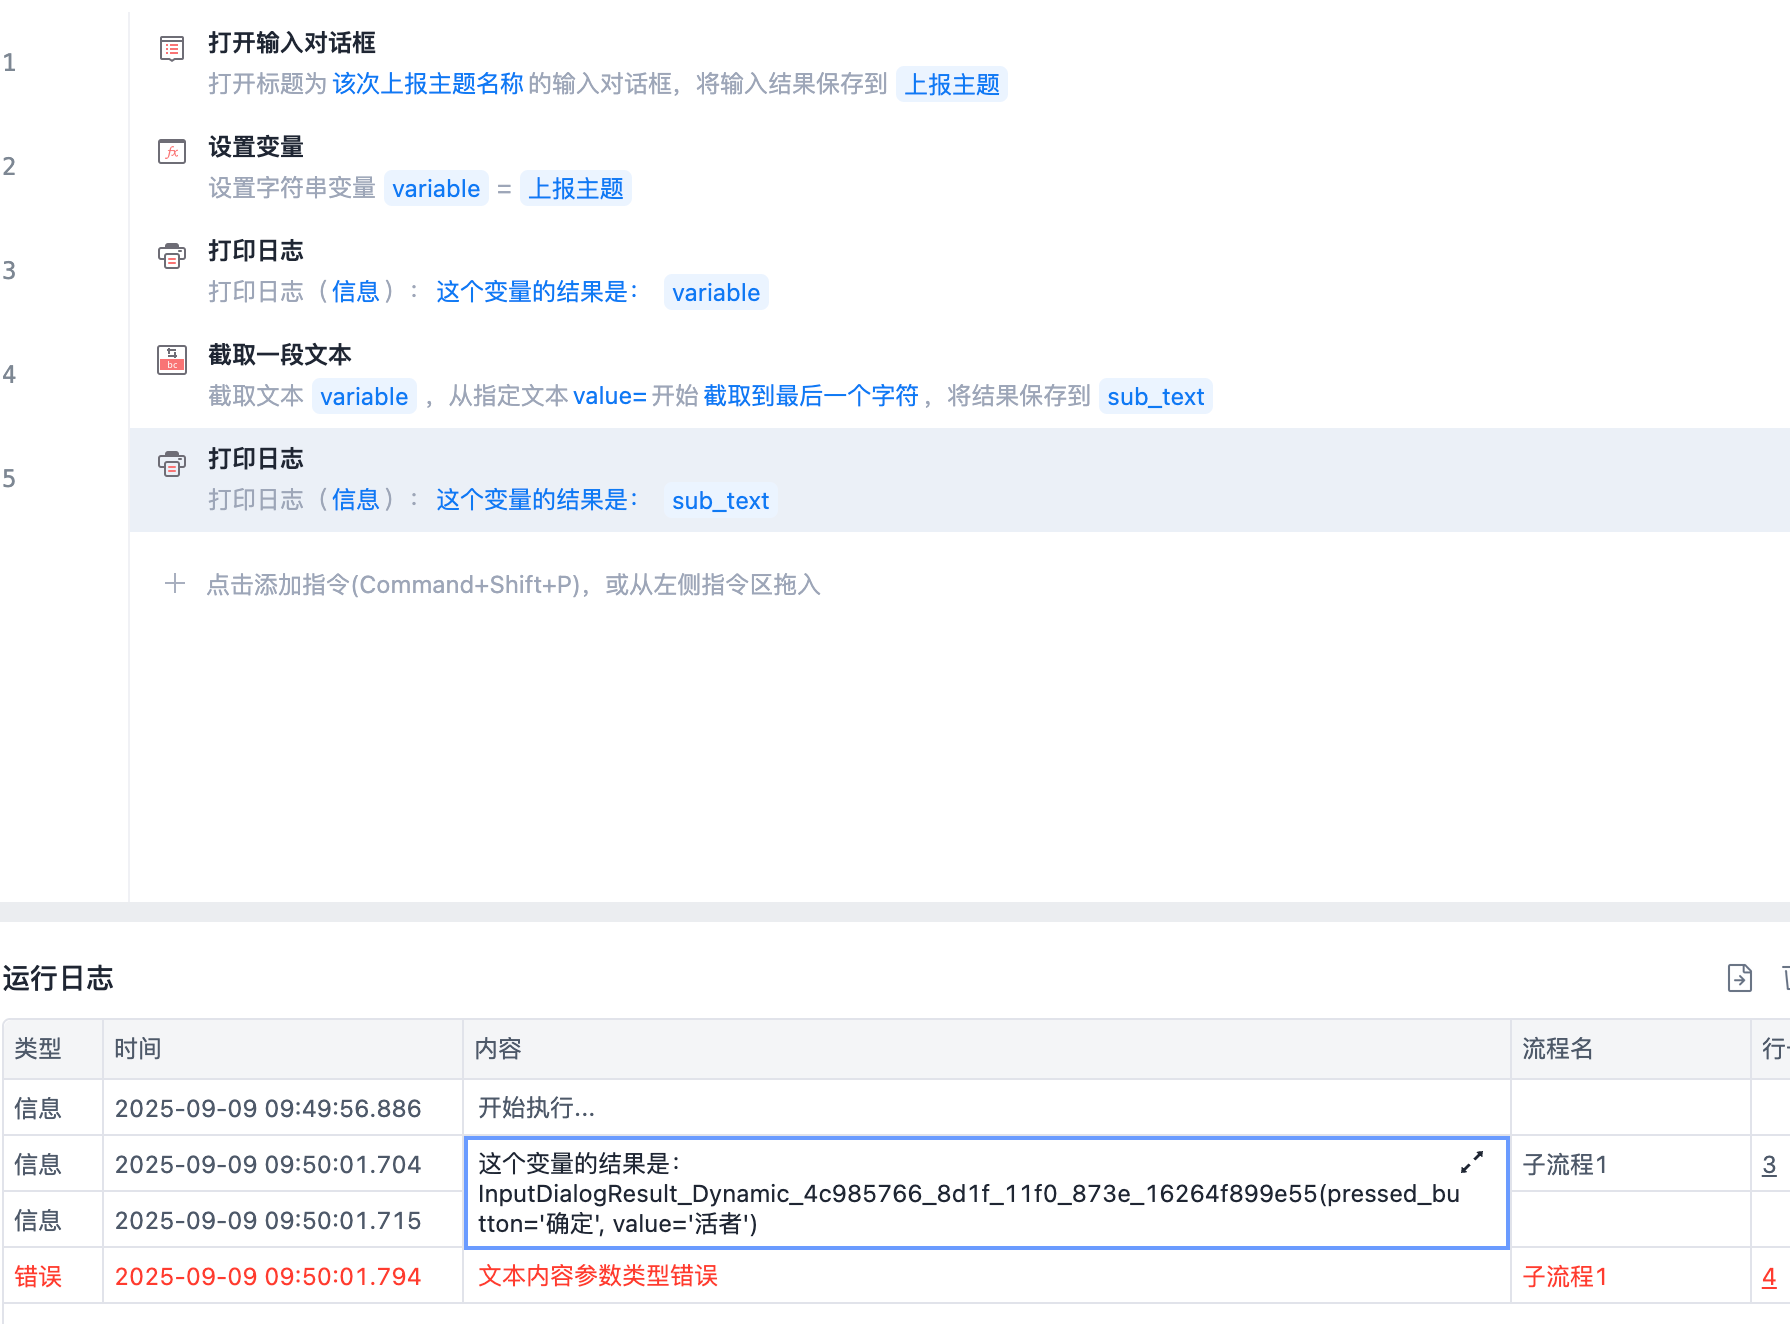Click the text extraction icon on step 4
The image size is (1790, 1324).
[172, 359]
